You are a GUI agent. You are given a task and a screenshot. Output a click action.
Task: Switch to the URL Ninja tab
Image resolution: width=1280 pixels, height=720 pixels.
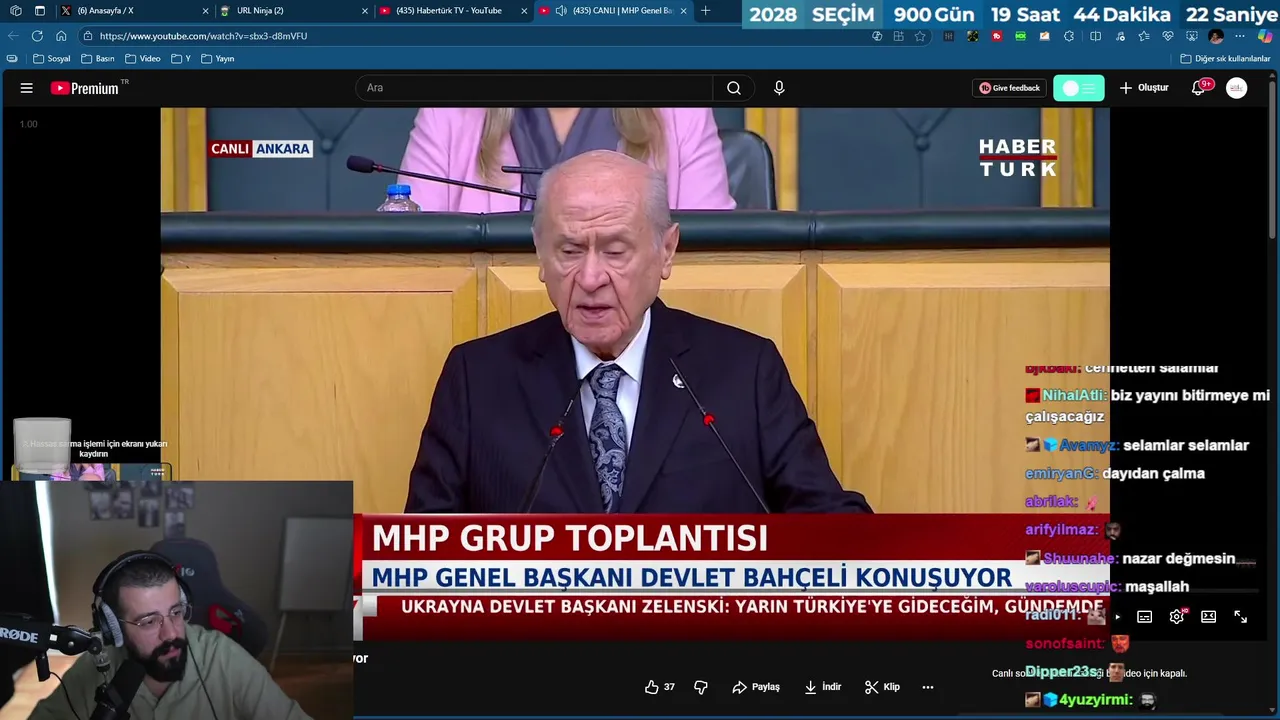293,11
